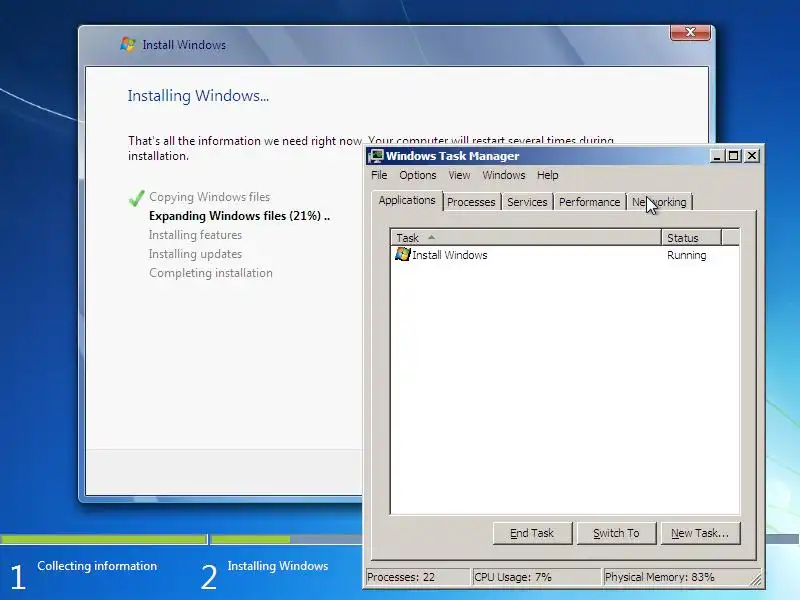This screenshot has width=800, height=600.
Task: Click the Task Manager resize grip corner
Action: coord(756,580)
